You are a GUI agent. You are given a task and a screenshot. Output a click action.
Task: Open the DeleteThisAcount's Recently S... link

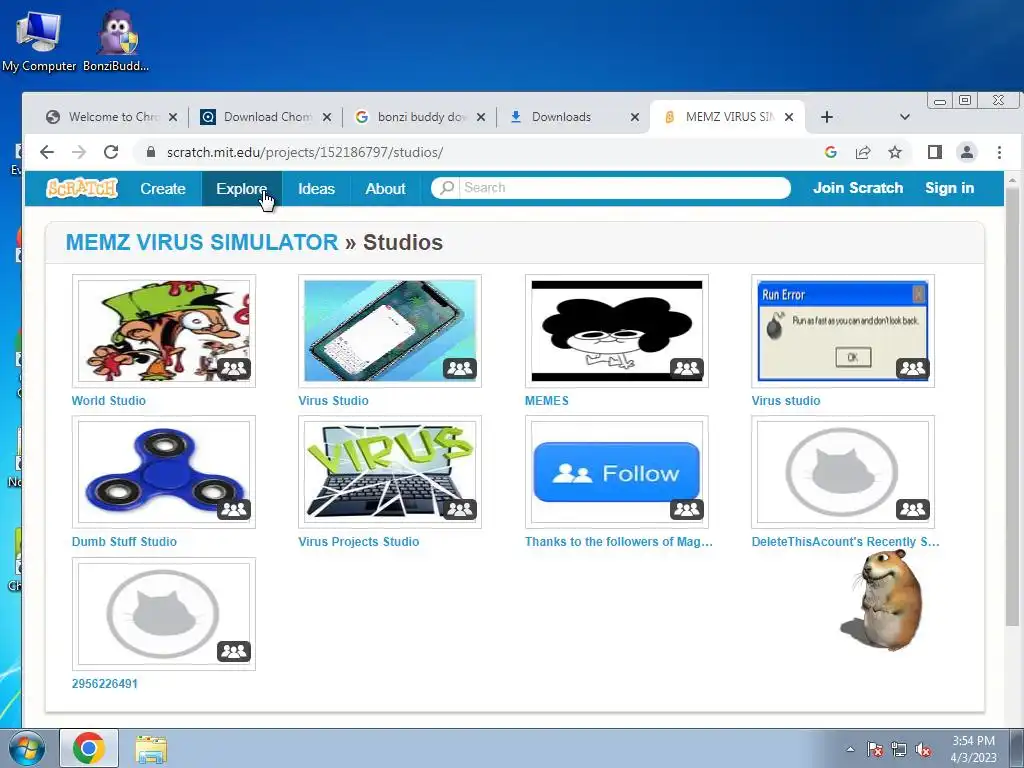pyautogui.click(x=845, y=541)
